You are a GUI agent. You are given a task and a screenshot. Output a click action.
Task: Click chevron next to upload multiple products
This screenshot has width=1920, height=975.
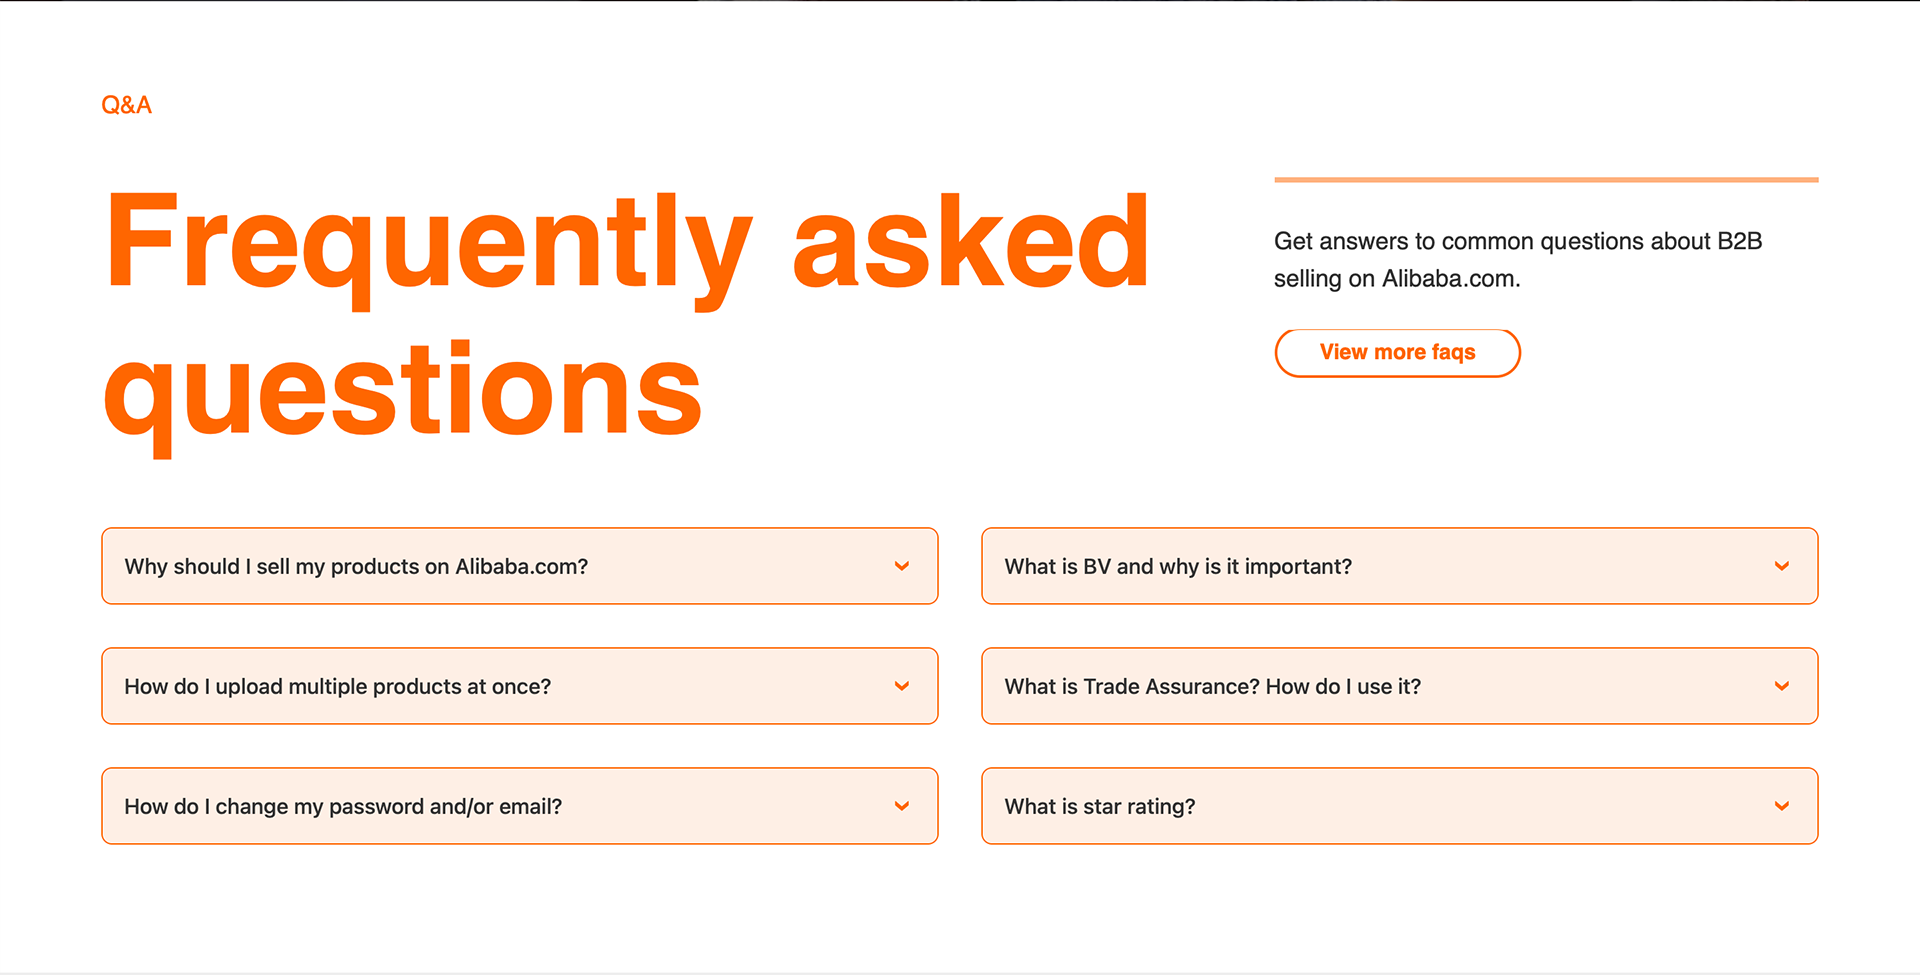[x=901, y=686]
